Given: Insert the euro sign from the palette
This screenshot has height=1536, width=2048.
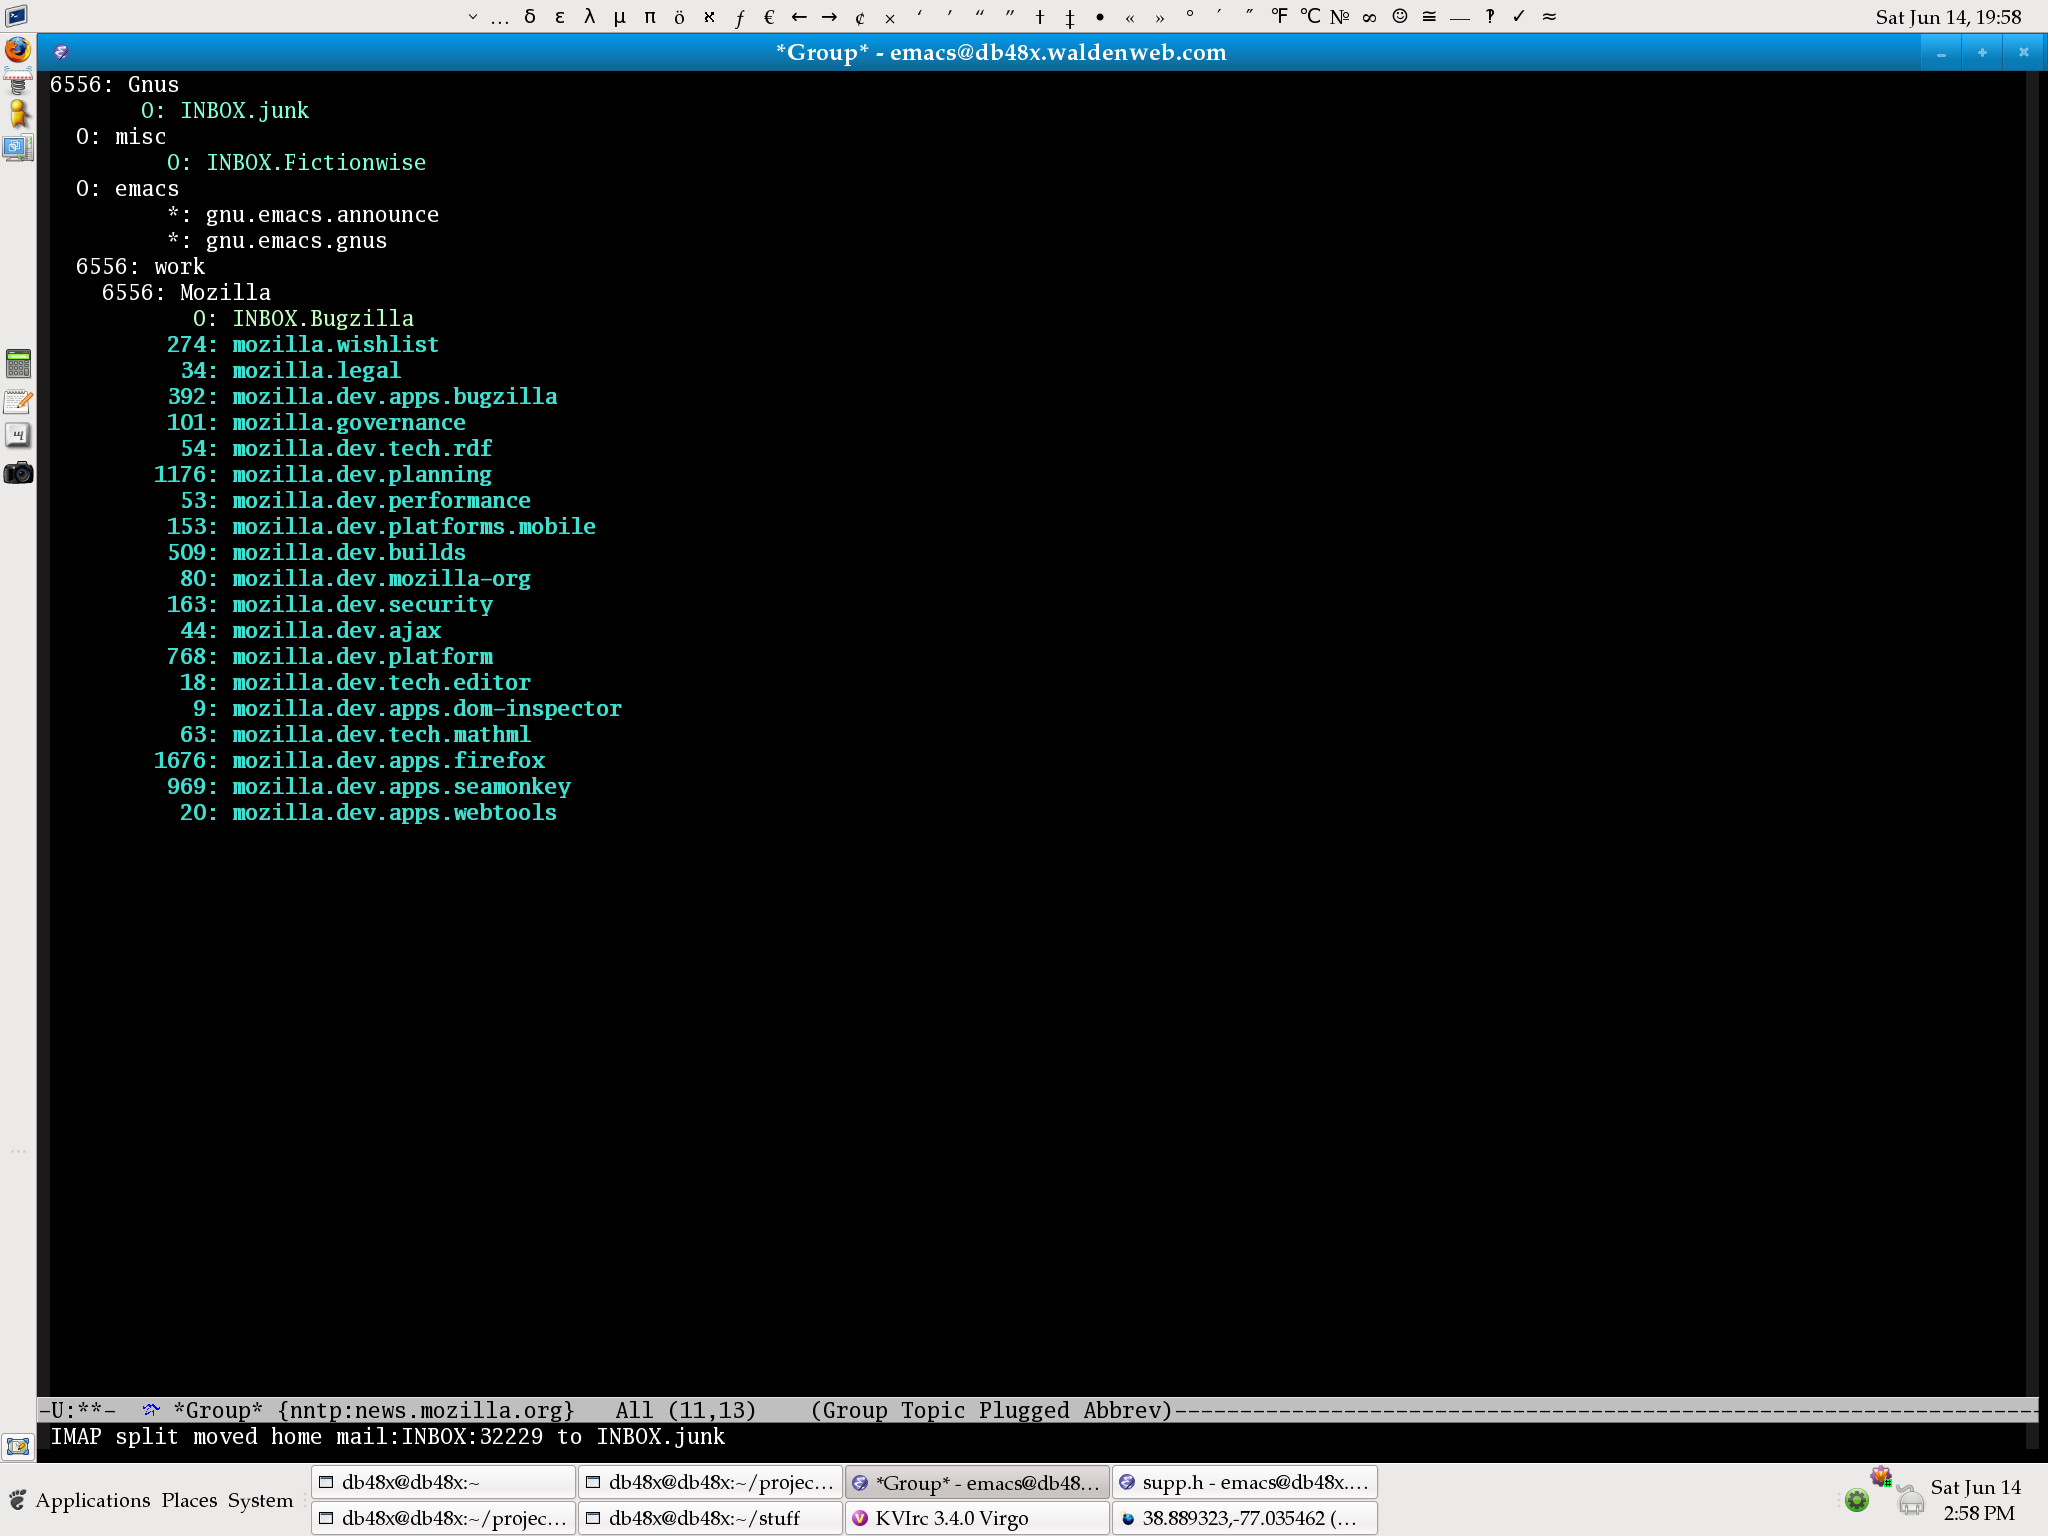Looking at the screenshot, I should pyautogui.click(x=769, y=16).
